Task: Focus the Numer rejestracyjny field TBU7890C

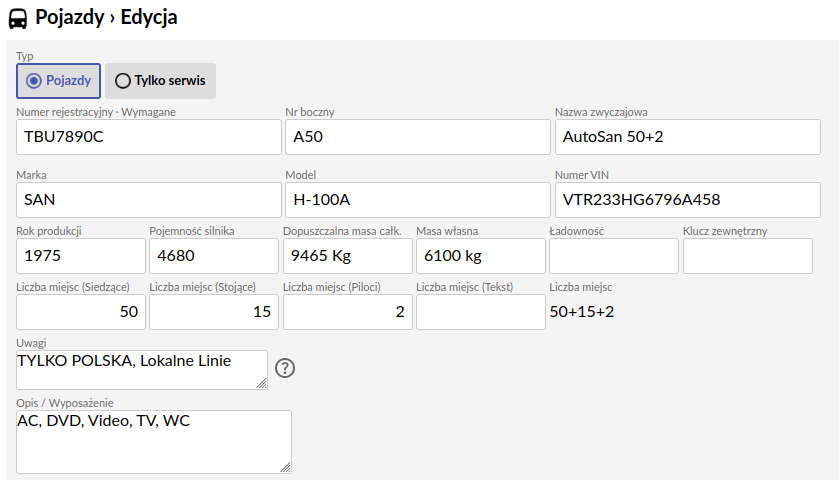Action: tap(149, 137)
